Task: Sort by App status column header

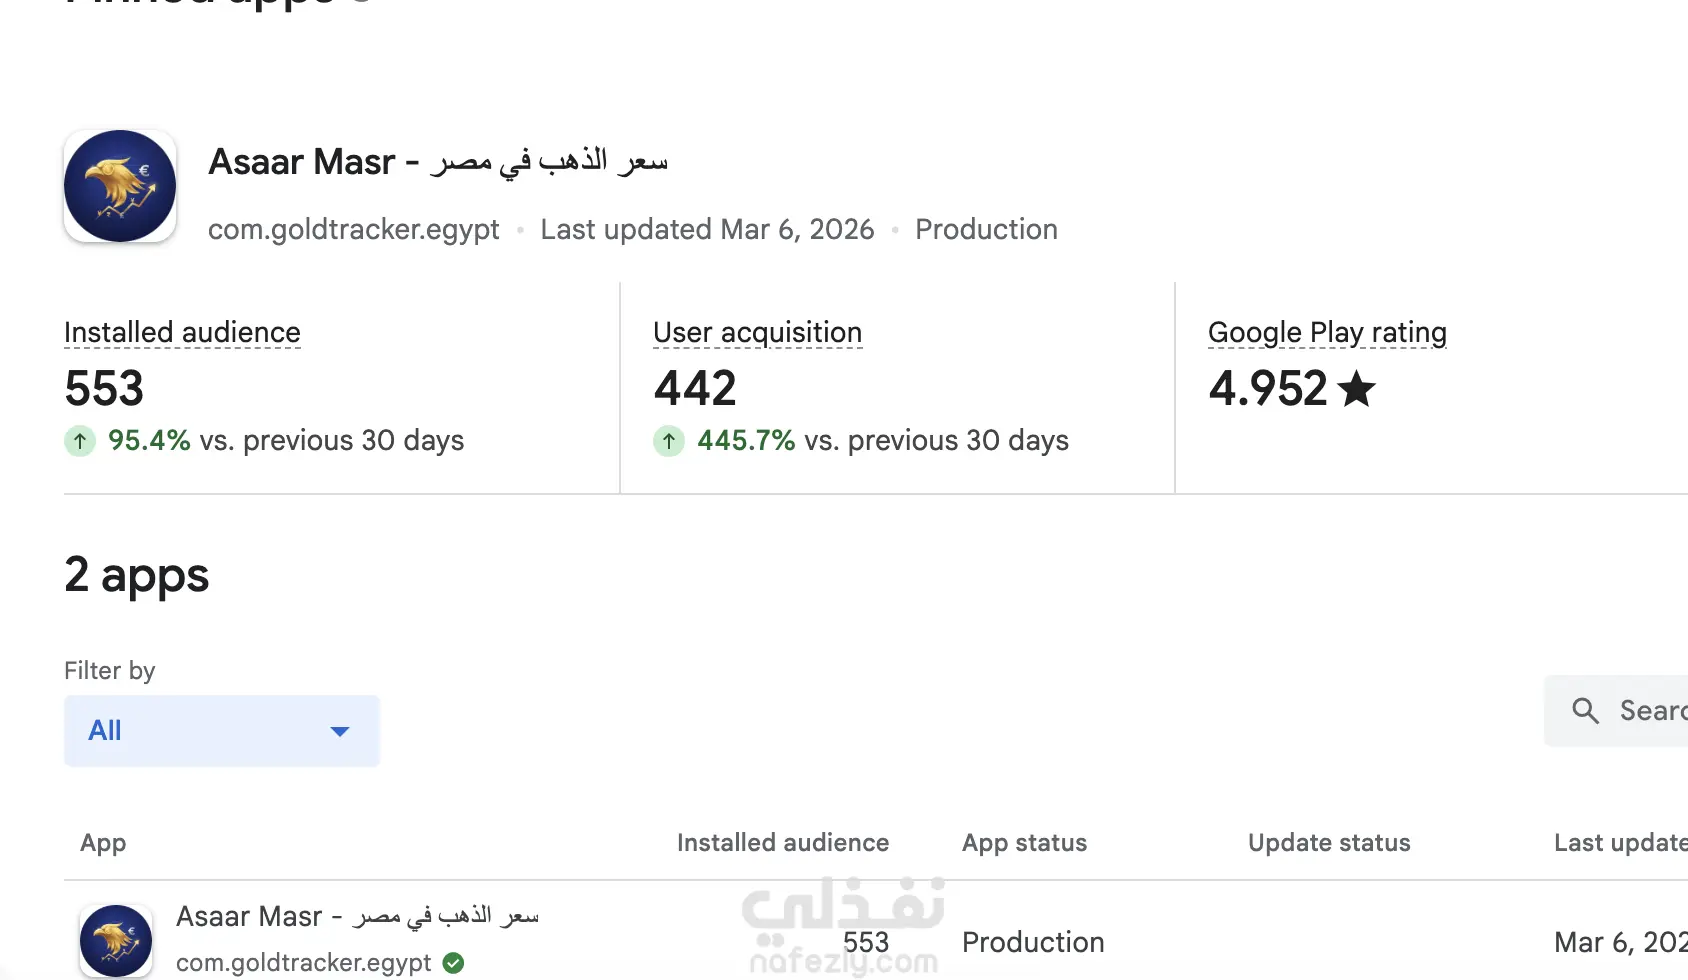Action: point(1024,843)
